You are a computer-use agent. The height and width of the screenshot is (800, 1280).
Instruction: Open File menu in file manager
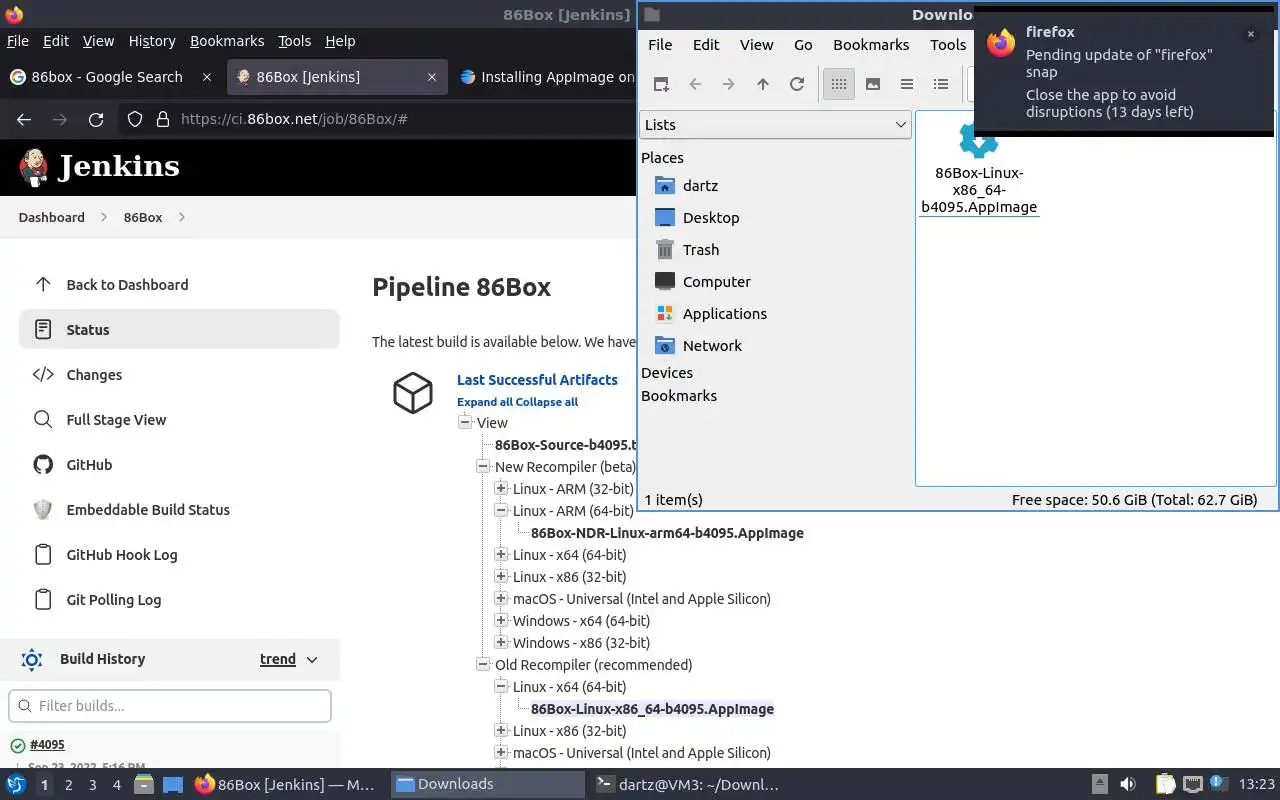pyautogui.click(x=660, y=45)
